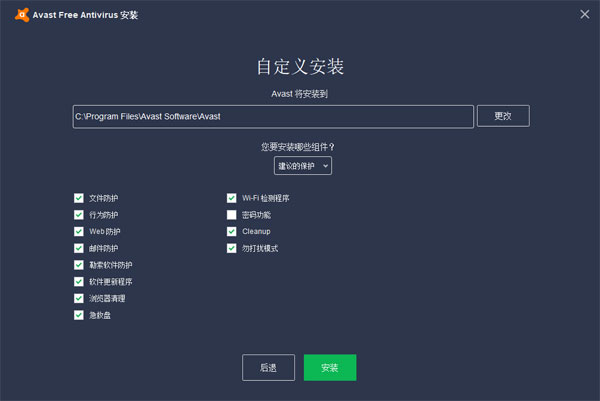Image resolution: width=600 pixels, height=401 pixels.
Task: Open the 建议的保护 dropdown
Action: pyautogui.click(x=303, y=165)
